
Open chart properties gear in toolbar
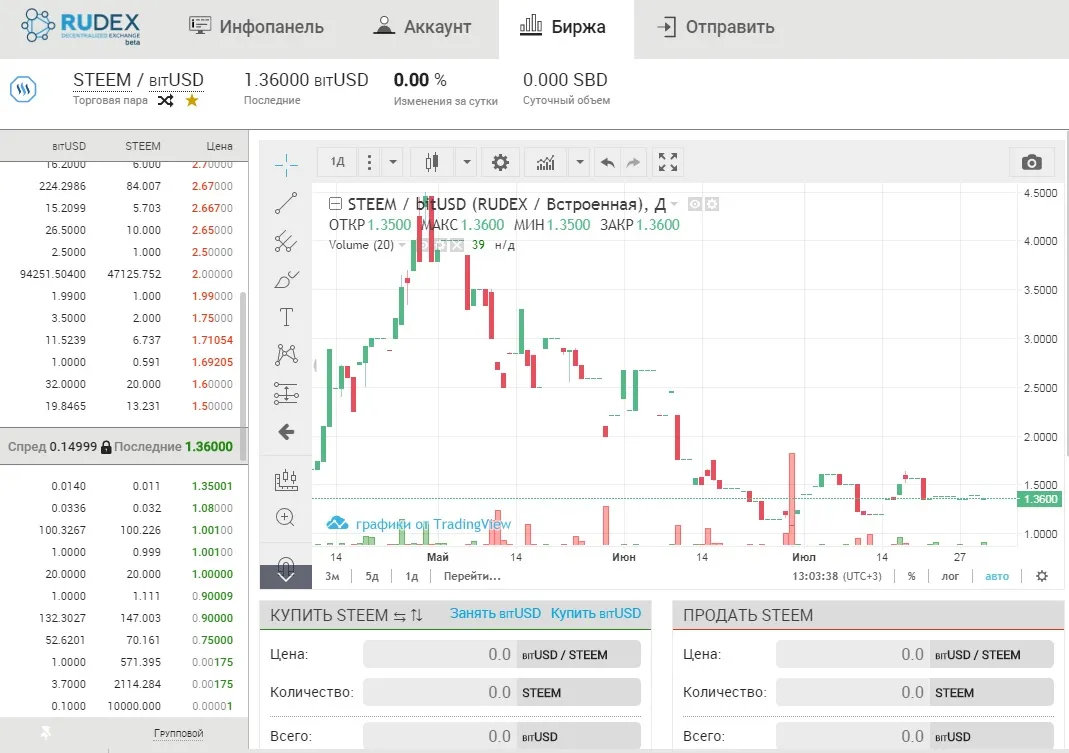click(500, 162)
